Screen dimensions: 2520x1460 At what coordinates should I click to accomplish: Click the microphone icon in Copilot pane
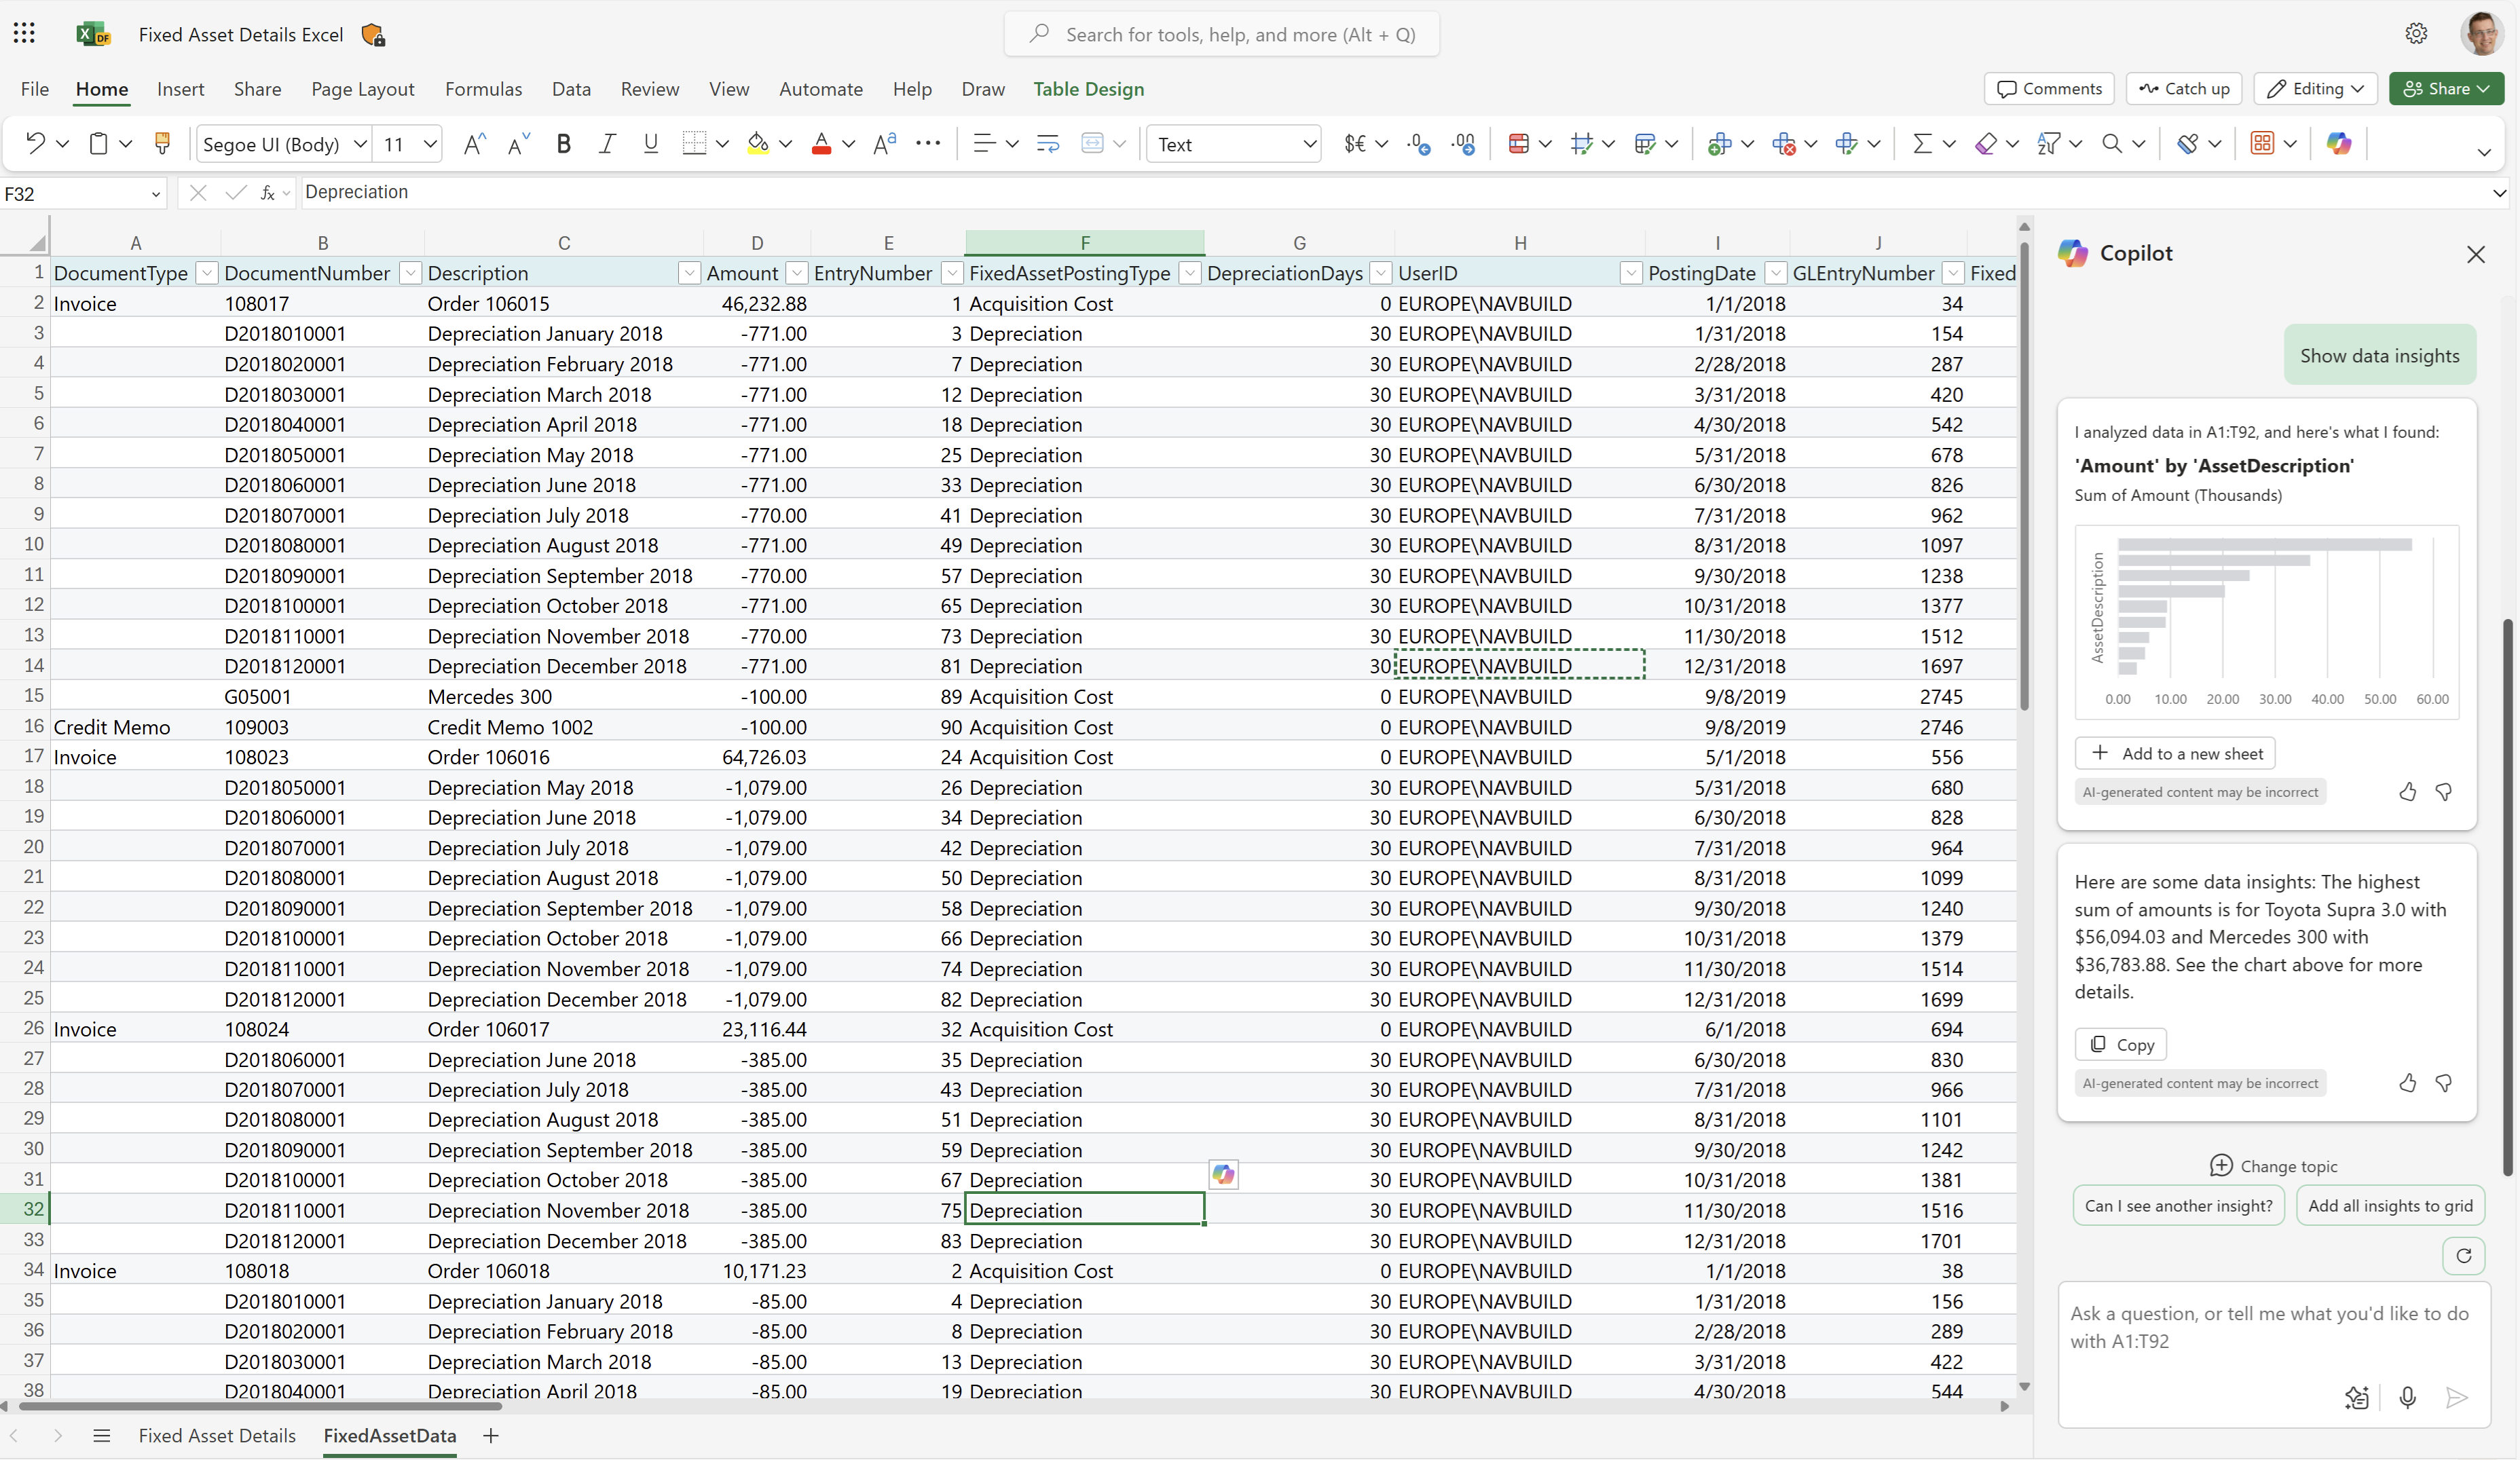pos(2408,1398)
